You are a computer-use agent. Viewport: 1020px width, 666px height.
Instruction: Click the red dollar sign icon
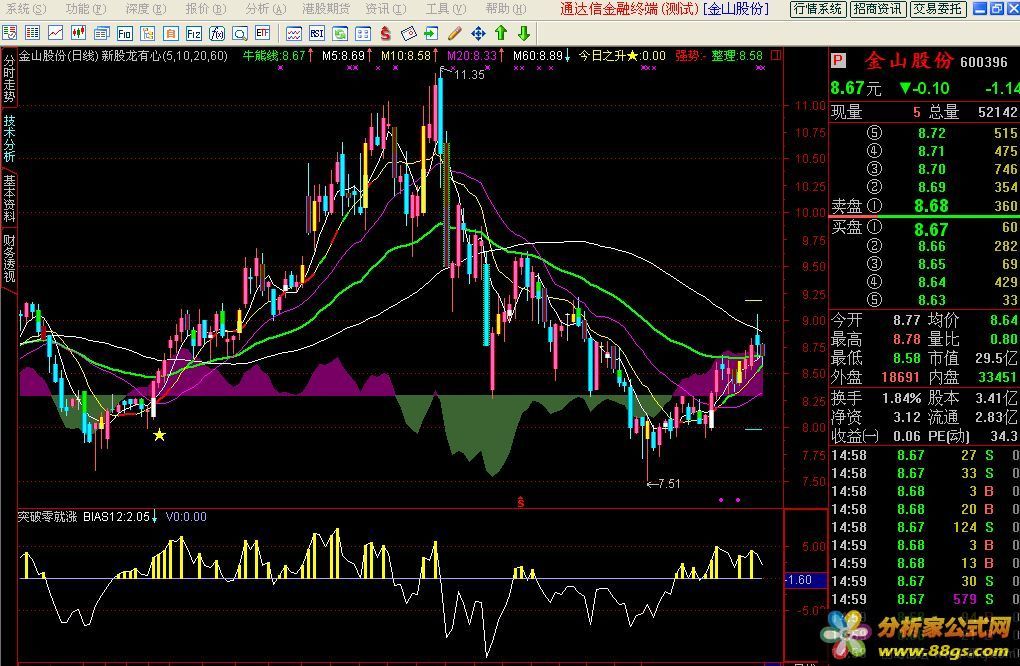coord(386,33)
